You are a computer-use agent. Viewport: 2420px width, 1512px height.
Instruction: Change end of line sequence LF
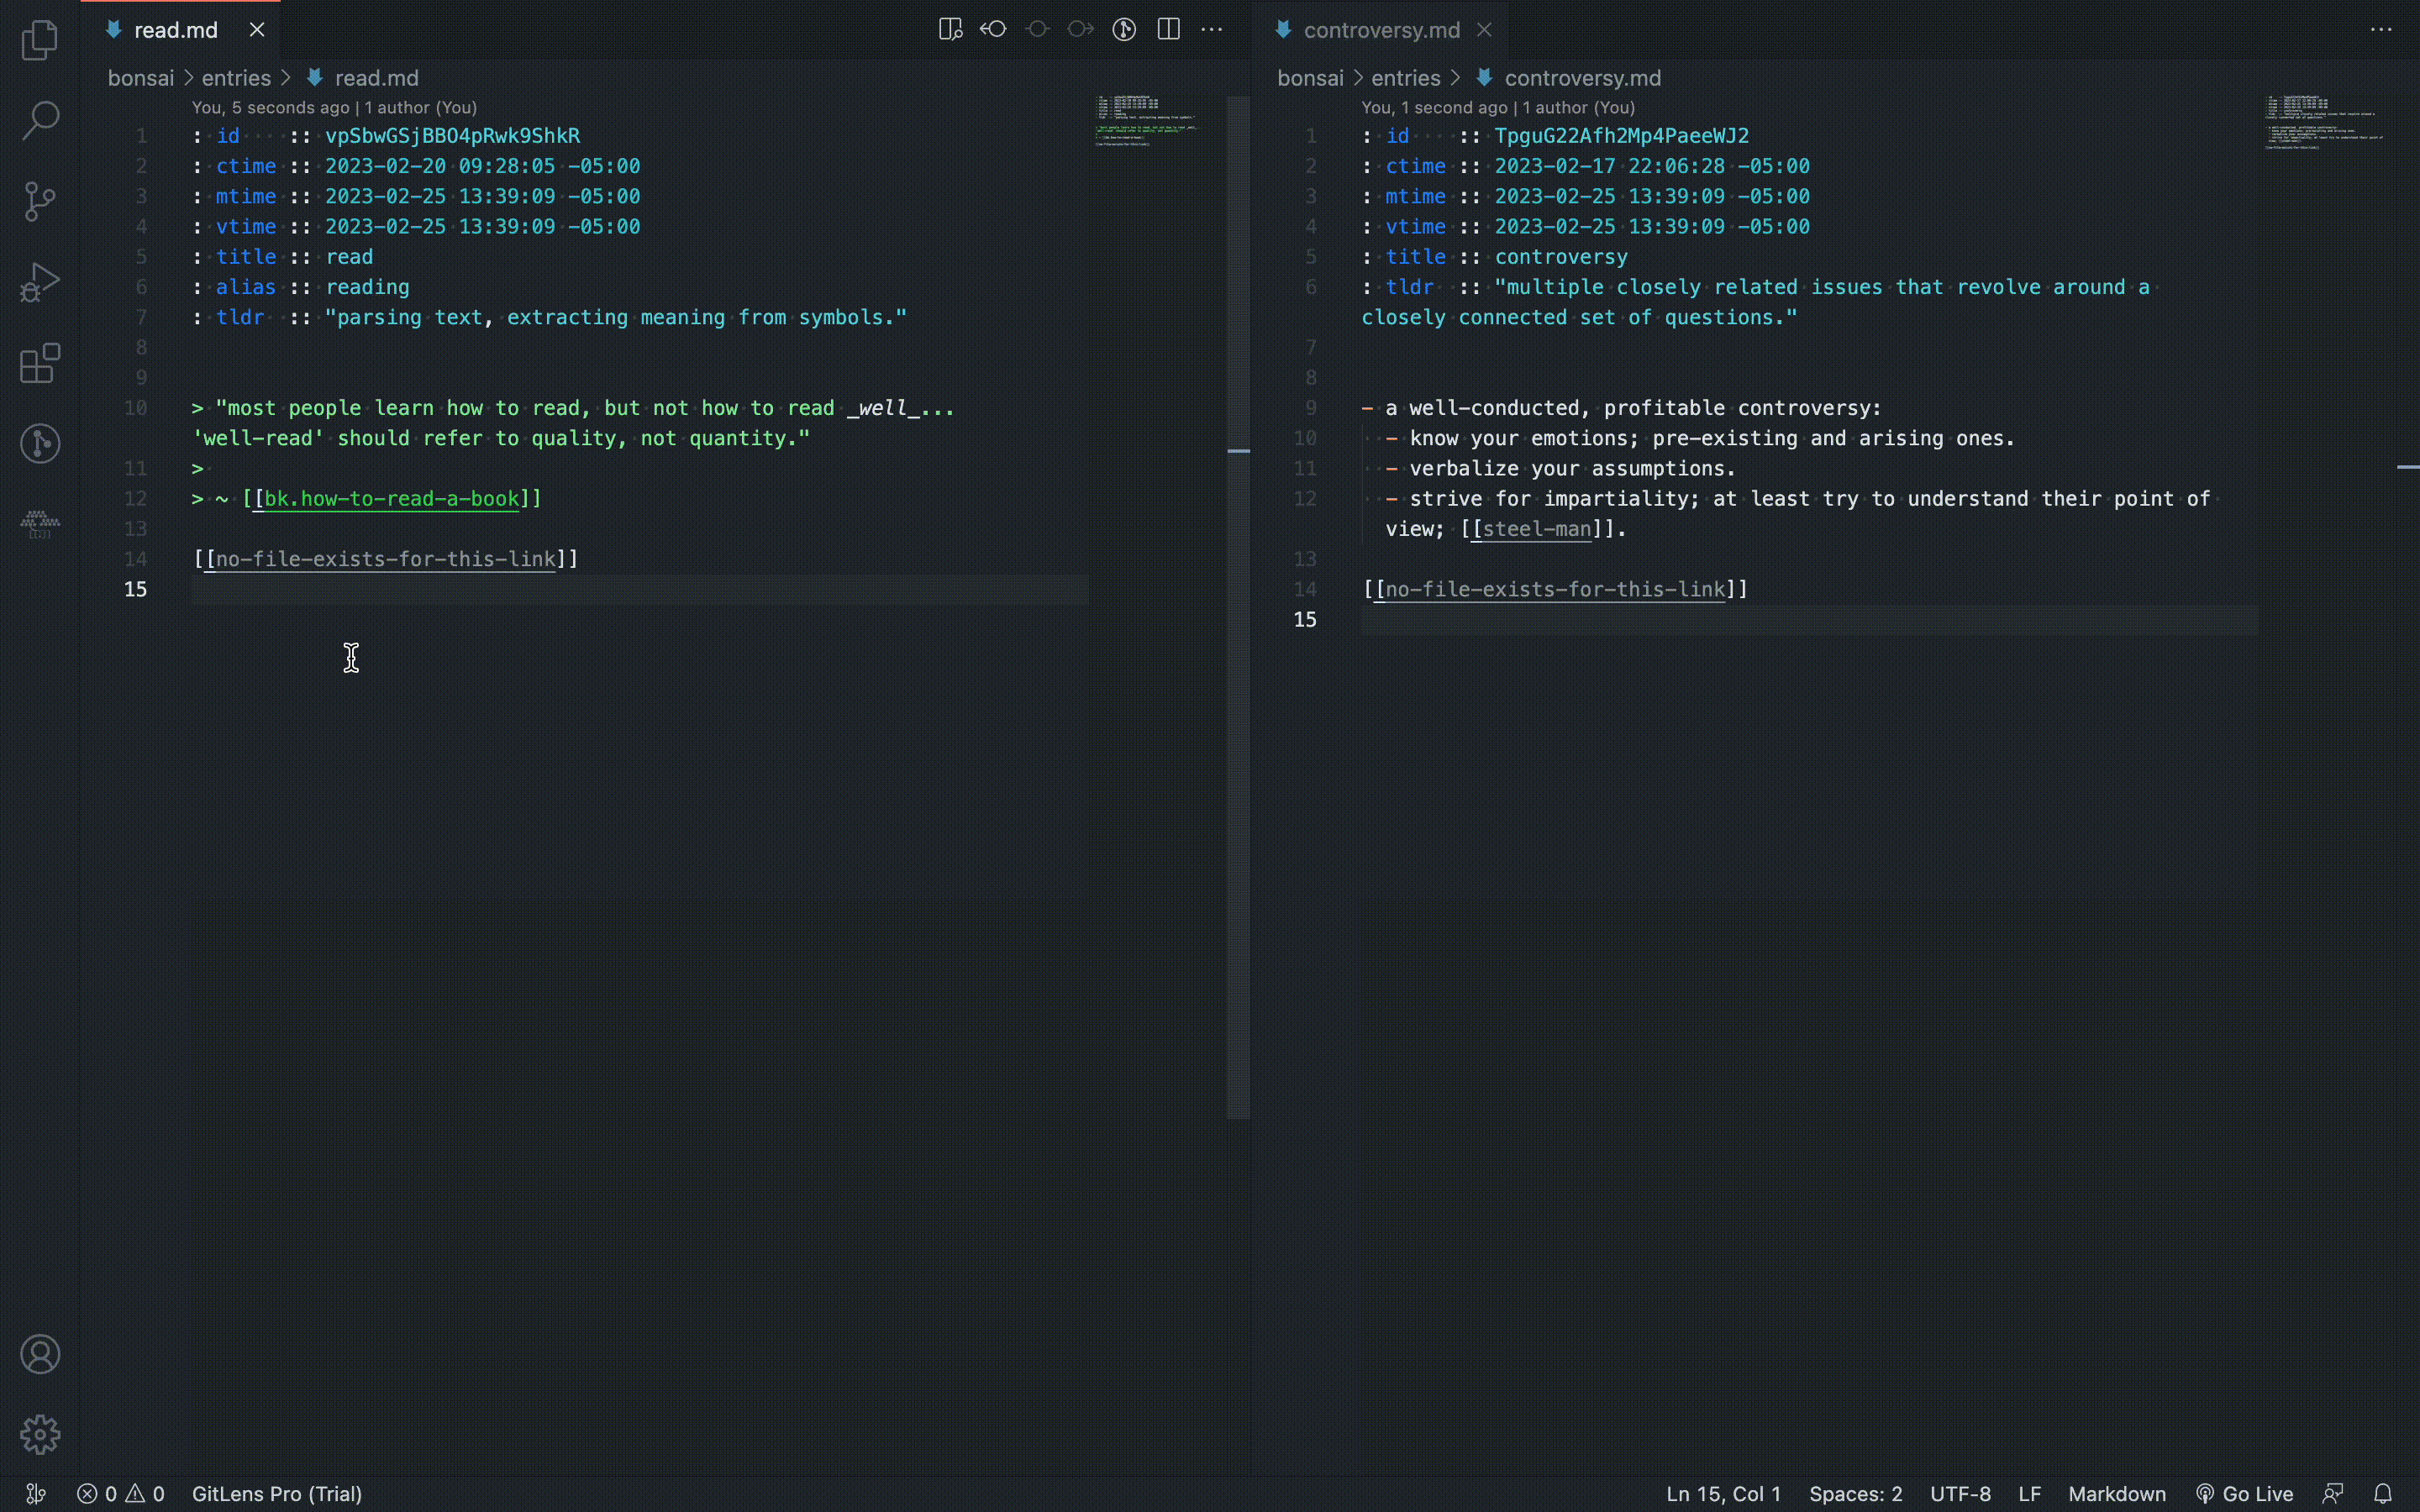2029,1494
